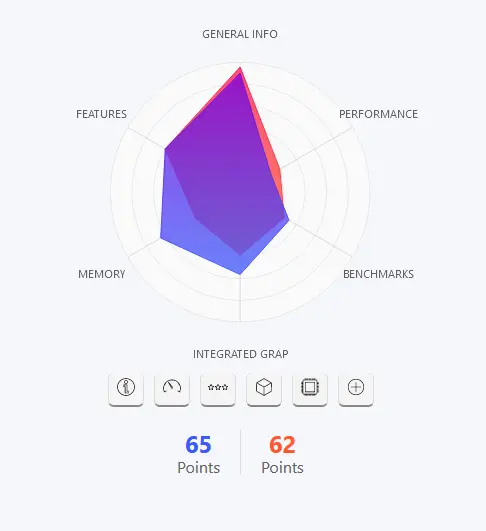The width and height of the screenshot is (486, 531).
Task: Click the FEATURES chart label
Action: coord(101,114)
